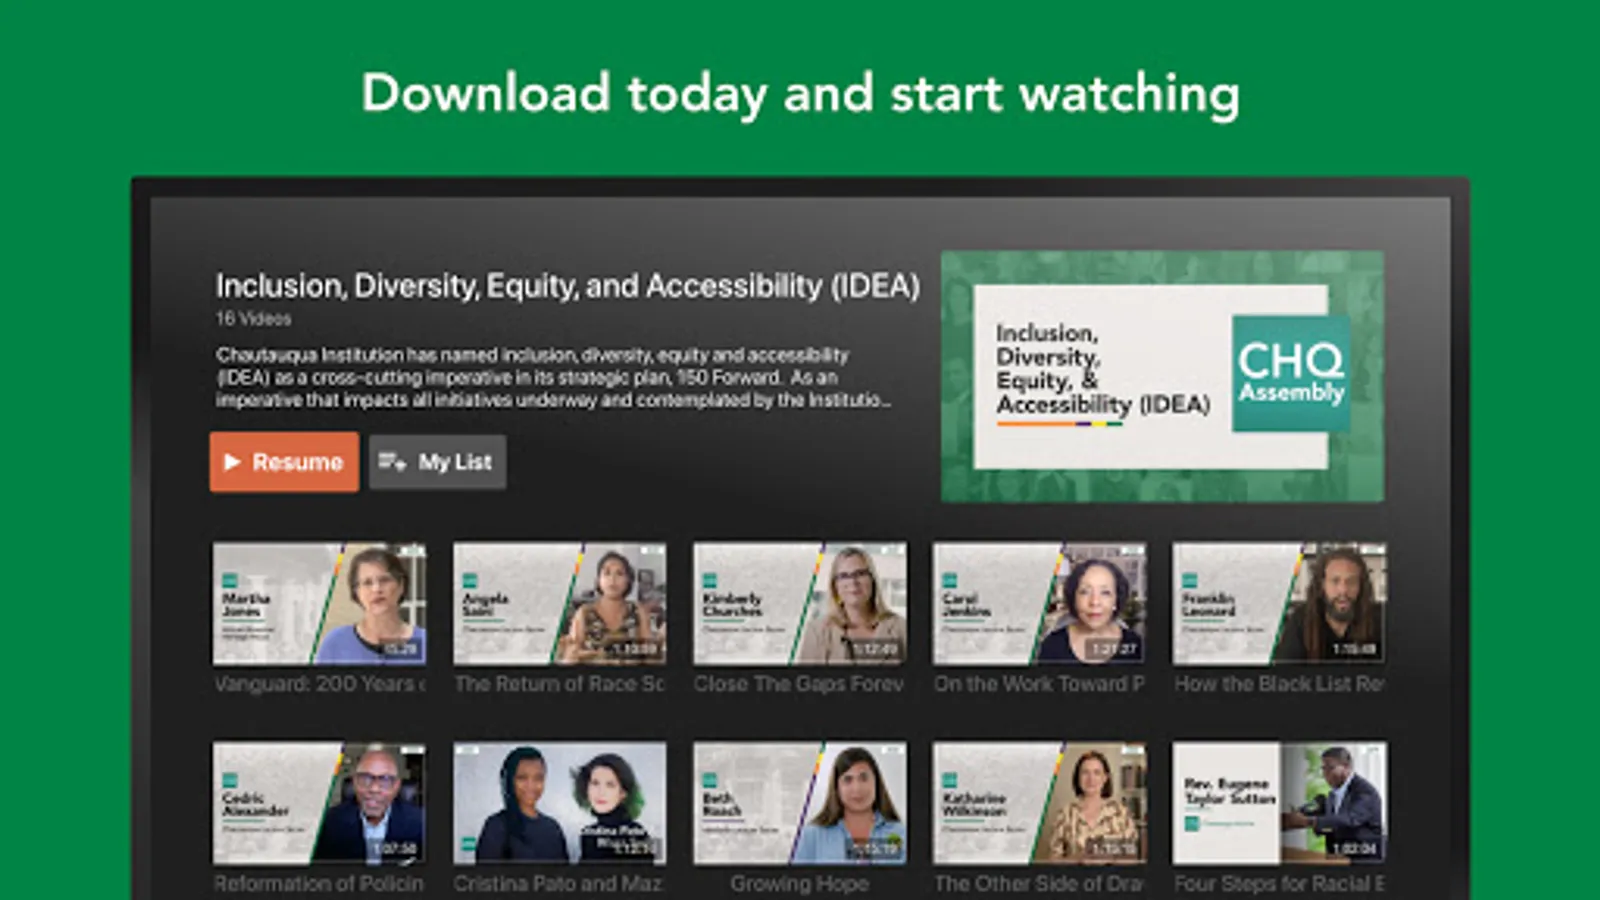Screen dimensions: 1600x900
Task: Open the Carol Jenkins video thumbnail
Action: (1040, 604)
